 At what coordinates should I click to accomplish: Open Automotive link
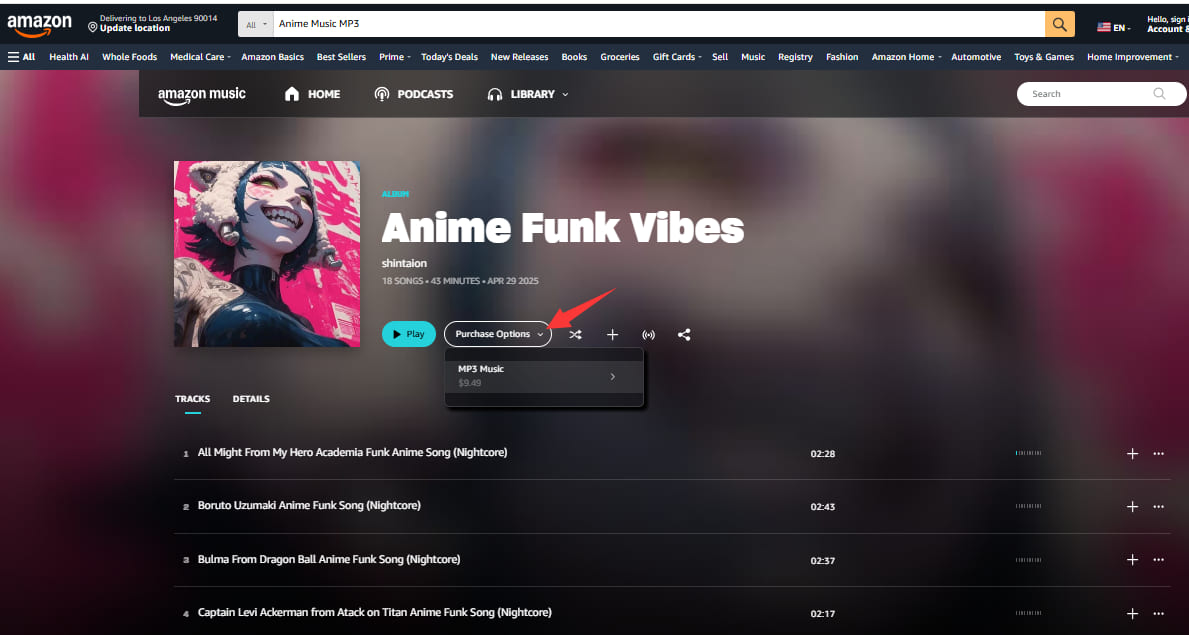pos(976,57)
